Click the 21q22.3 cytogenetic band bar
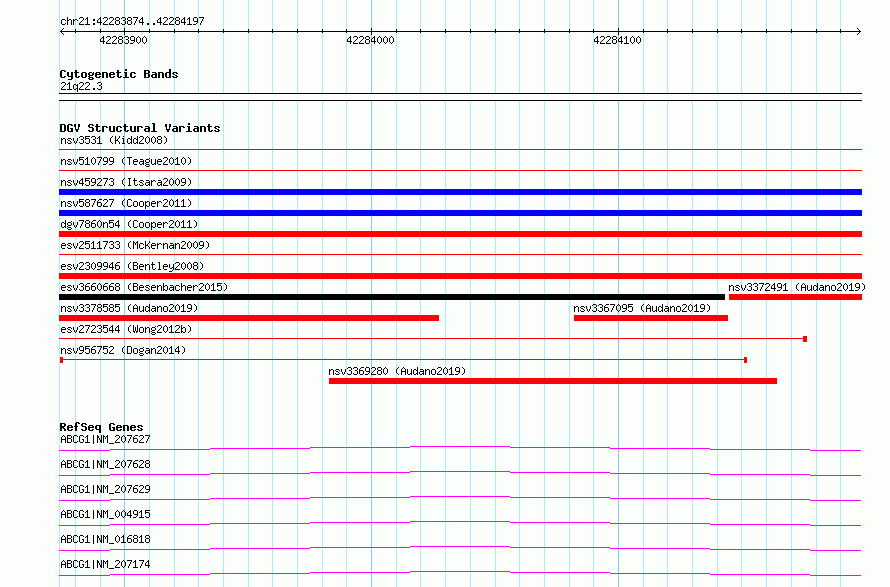Viewport: 890px width, 587px height. tap(460, 97)
